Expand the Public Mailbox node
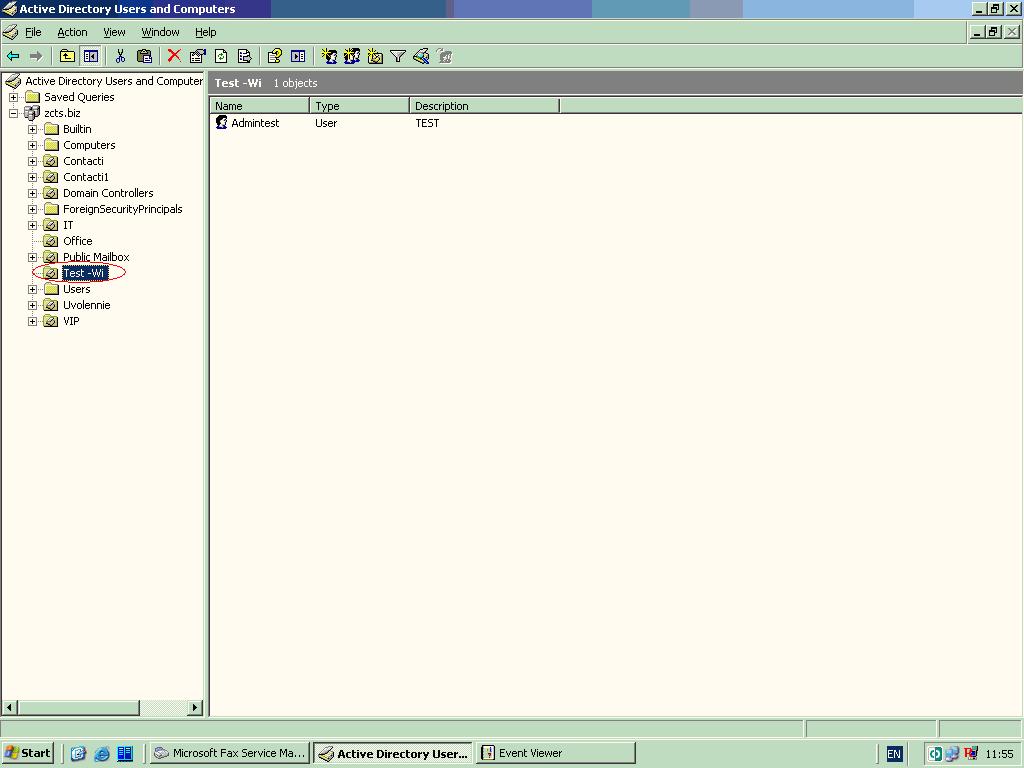Viewport: 1024px width, 768px height. click(x=32, y=257)
